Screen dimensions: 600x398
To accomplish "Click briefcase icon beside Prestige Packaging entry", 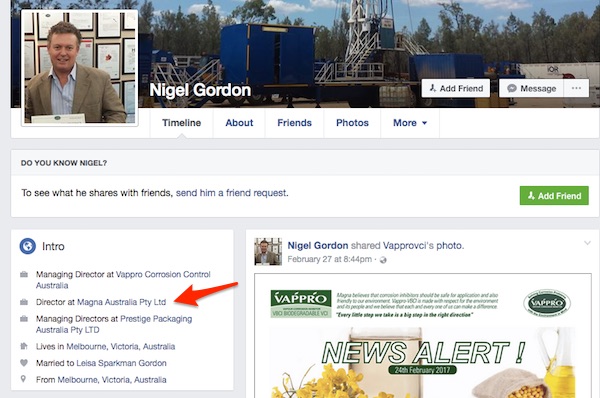I will point(24,319).
